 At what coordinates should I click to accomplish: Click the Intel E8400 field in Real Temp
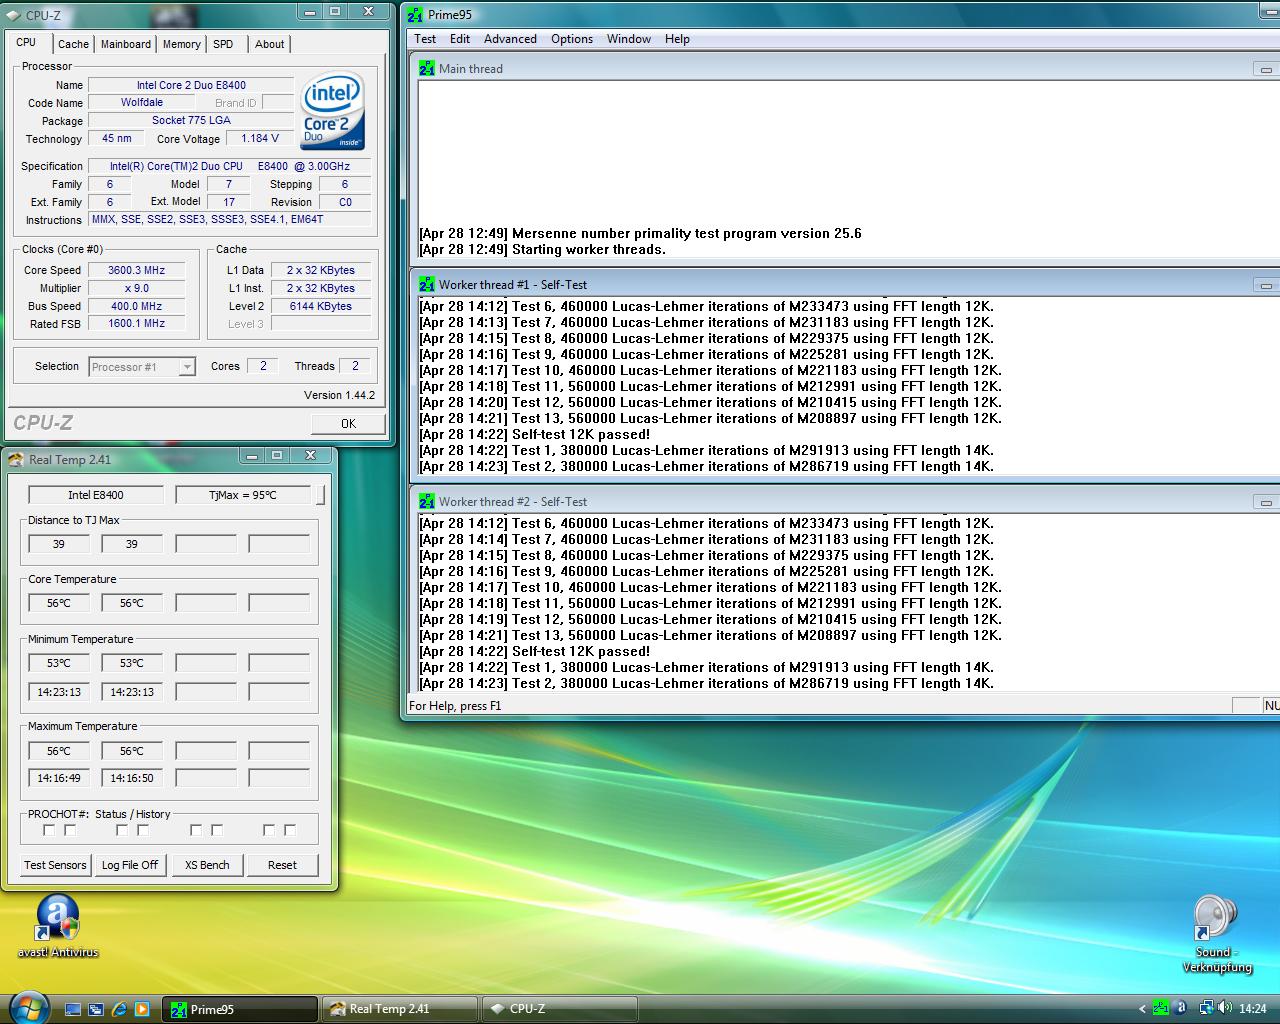(x=96, y=494)
